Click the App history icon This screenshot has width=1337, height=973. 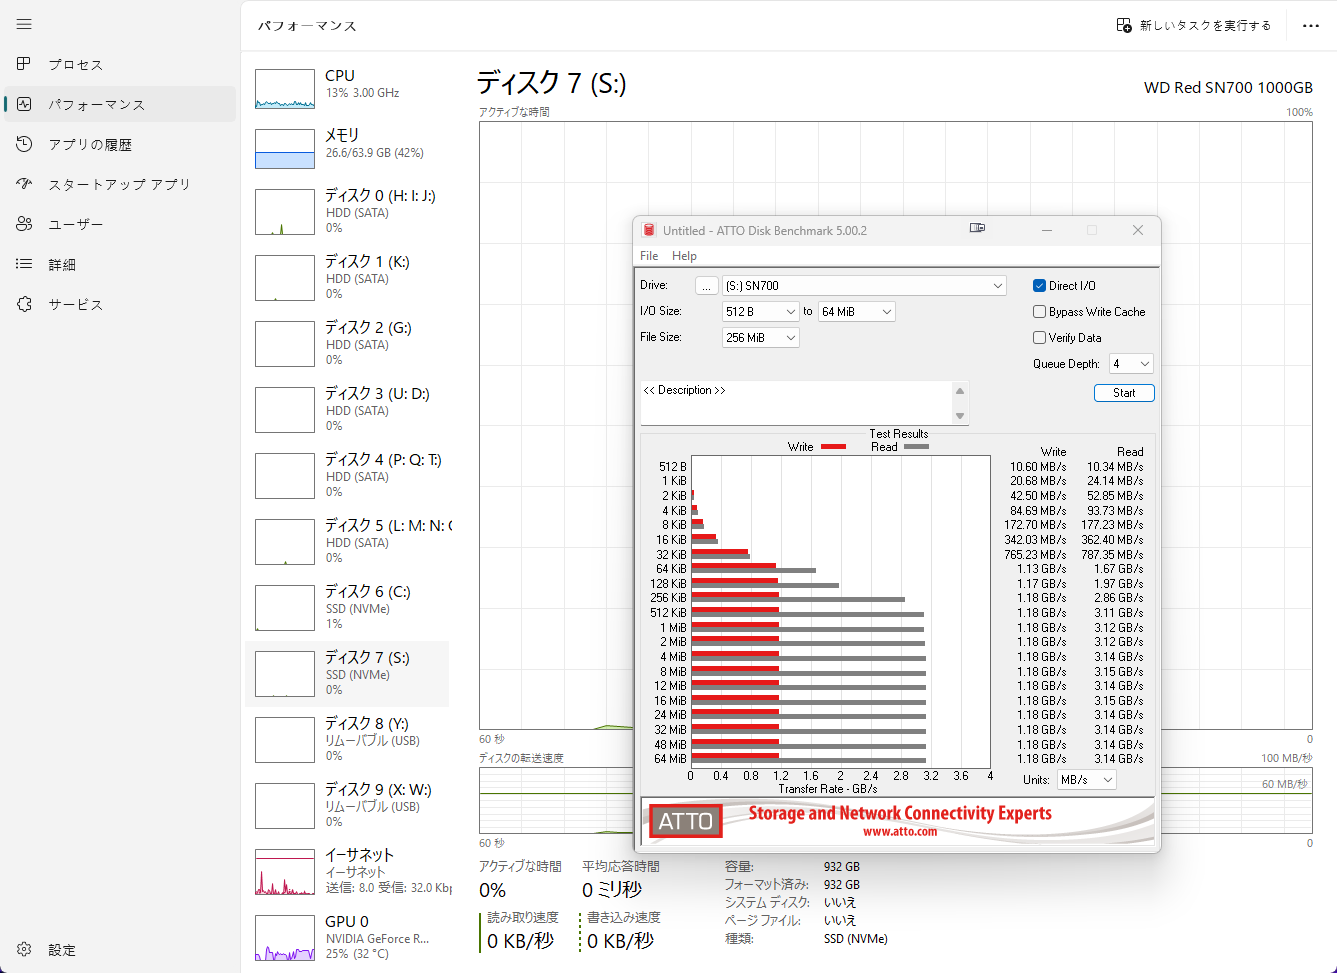(24, 144)
